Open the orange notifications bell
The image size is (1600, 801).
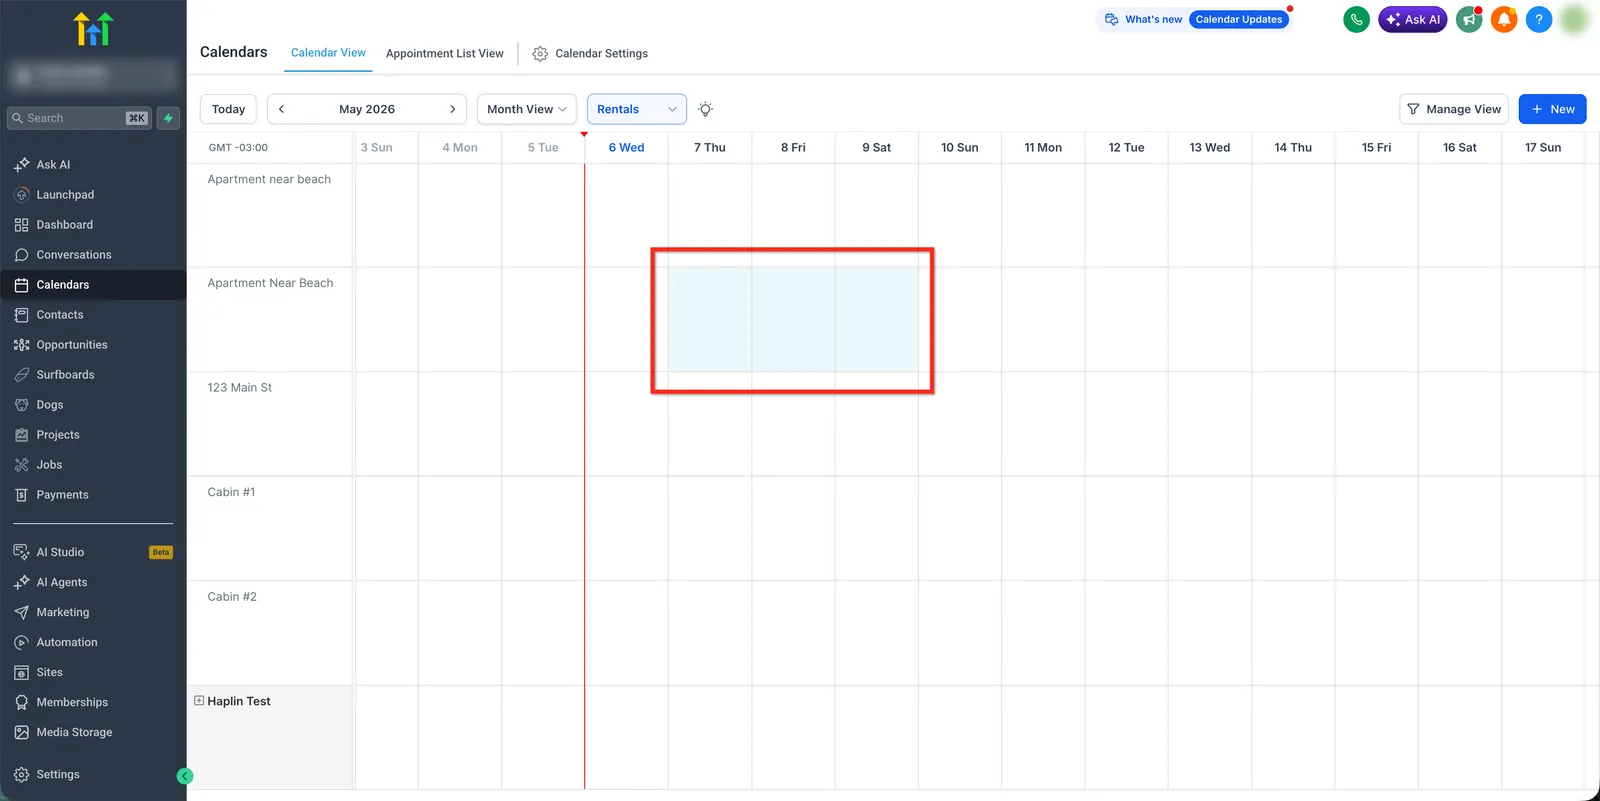pyautogui.click(x=1504, y=19)
